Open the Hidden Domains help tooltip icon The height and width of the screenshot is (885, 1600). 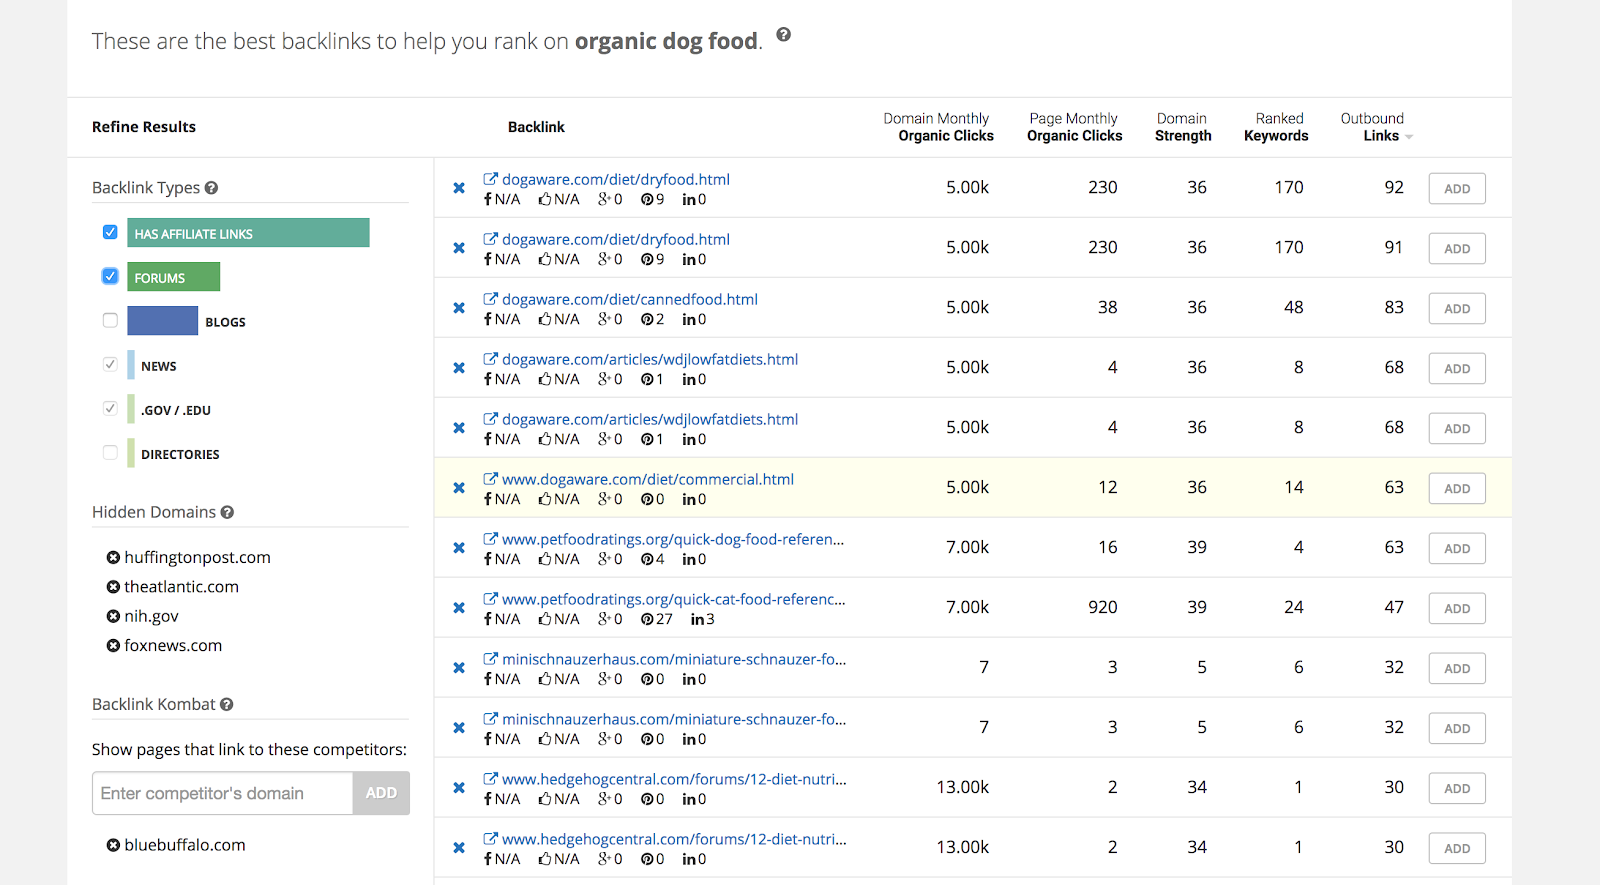227,512
